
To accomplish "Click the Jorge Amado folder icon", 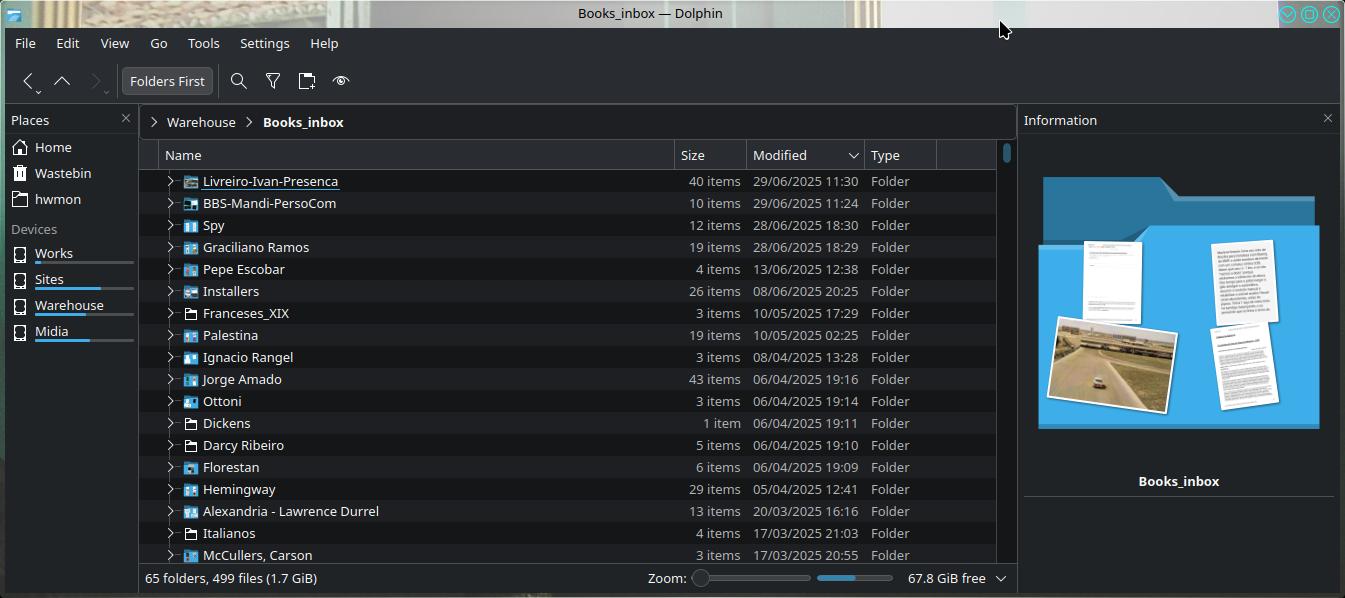I will (x=191, y=380).
